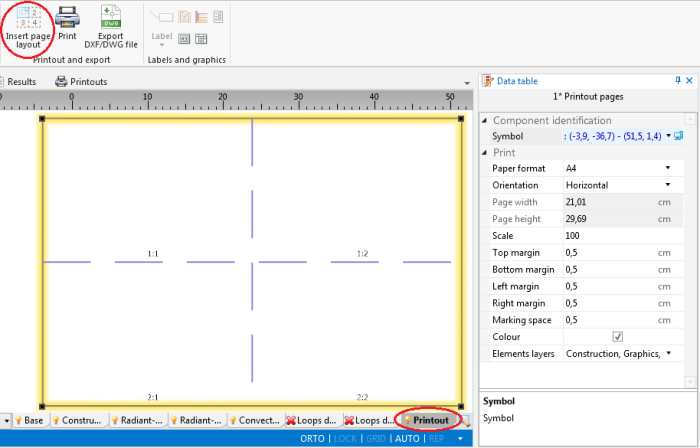Open the Elements layers dropdown
The width and height of the screenshot is (700, 448).
[667, 353]
